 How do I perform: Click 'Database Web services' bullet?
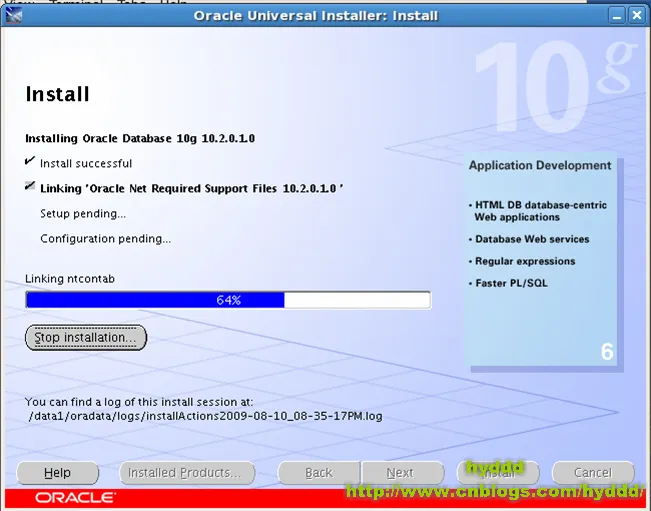(529, 239)
